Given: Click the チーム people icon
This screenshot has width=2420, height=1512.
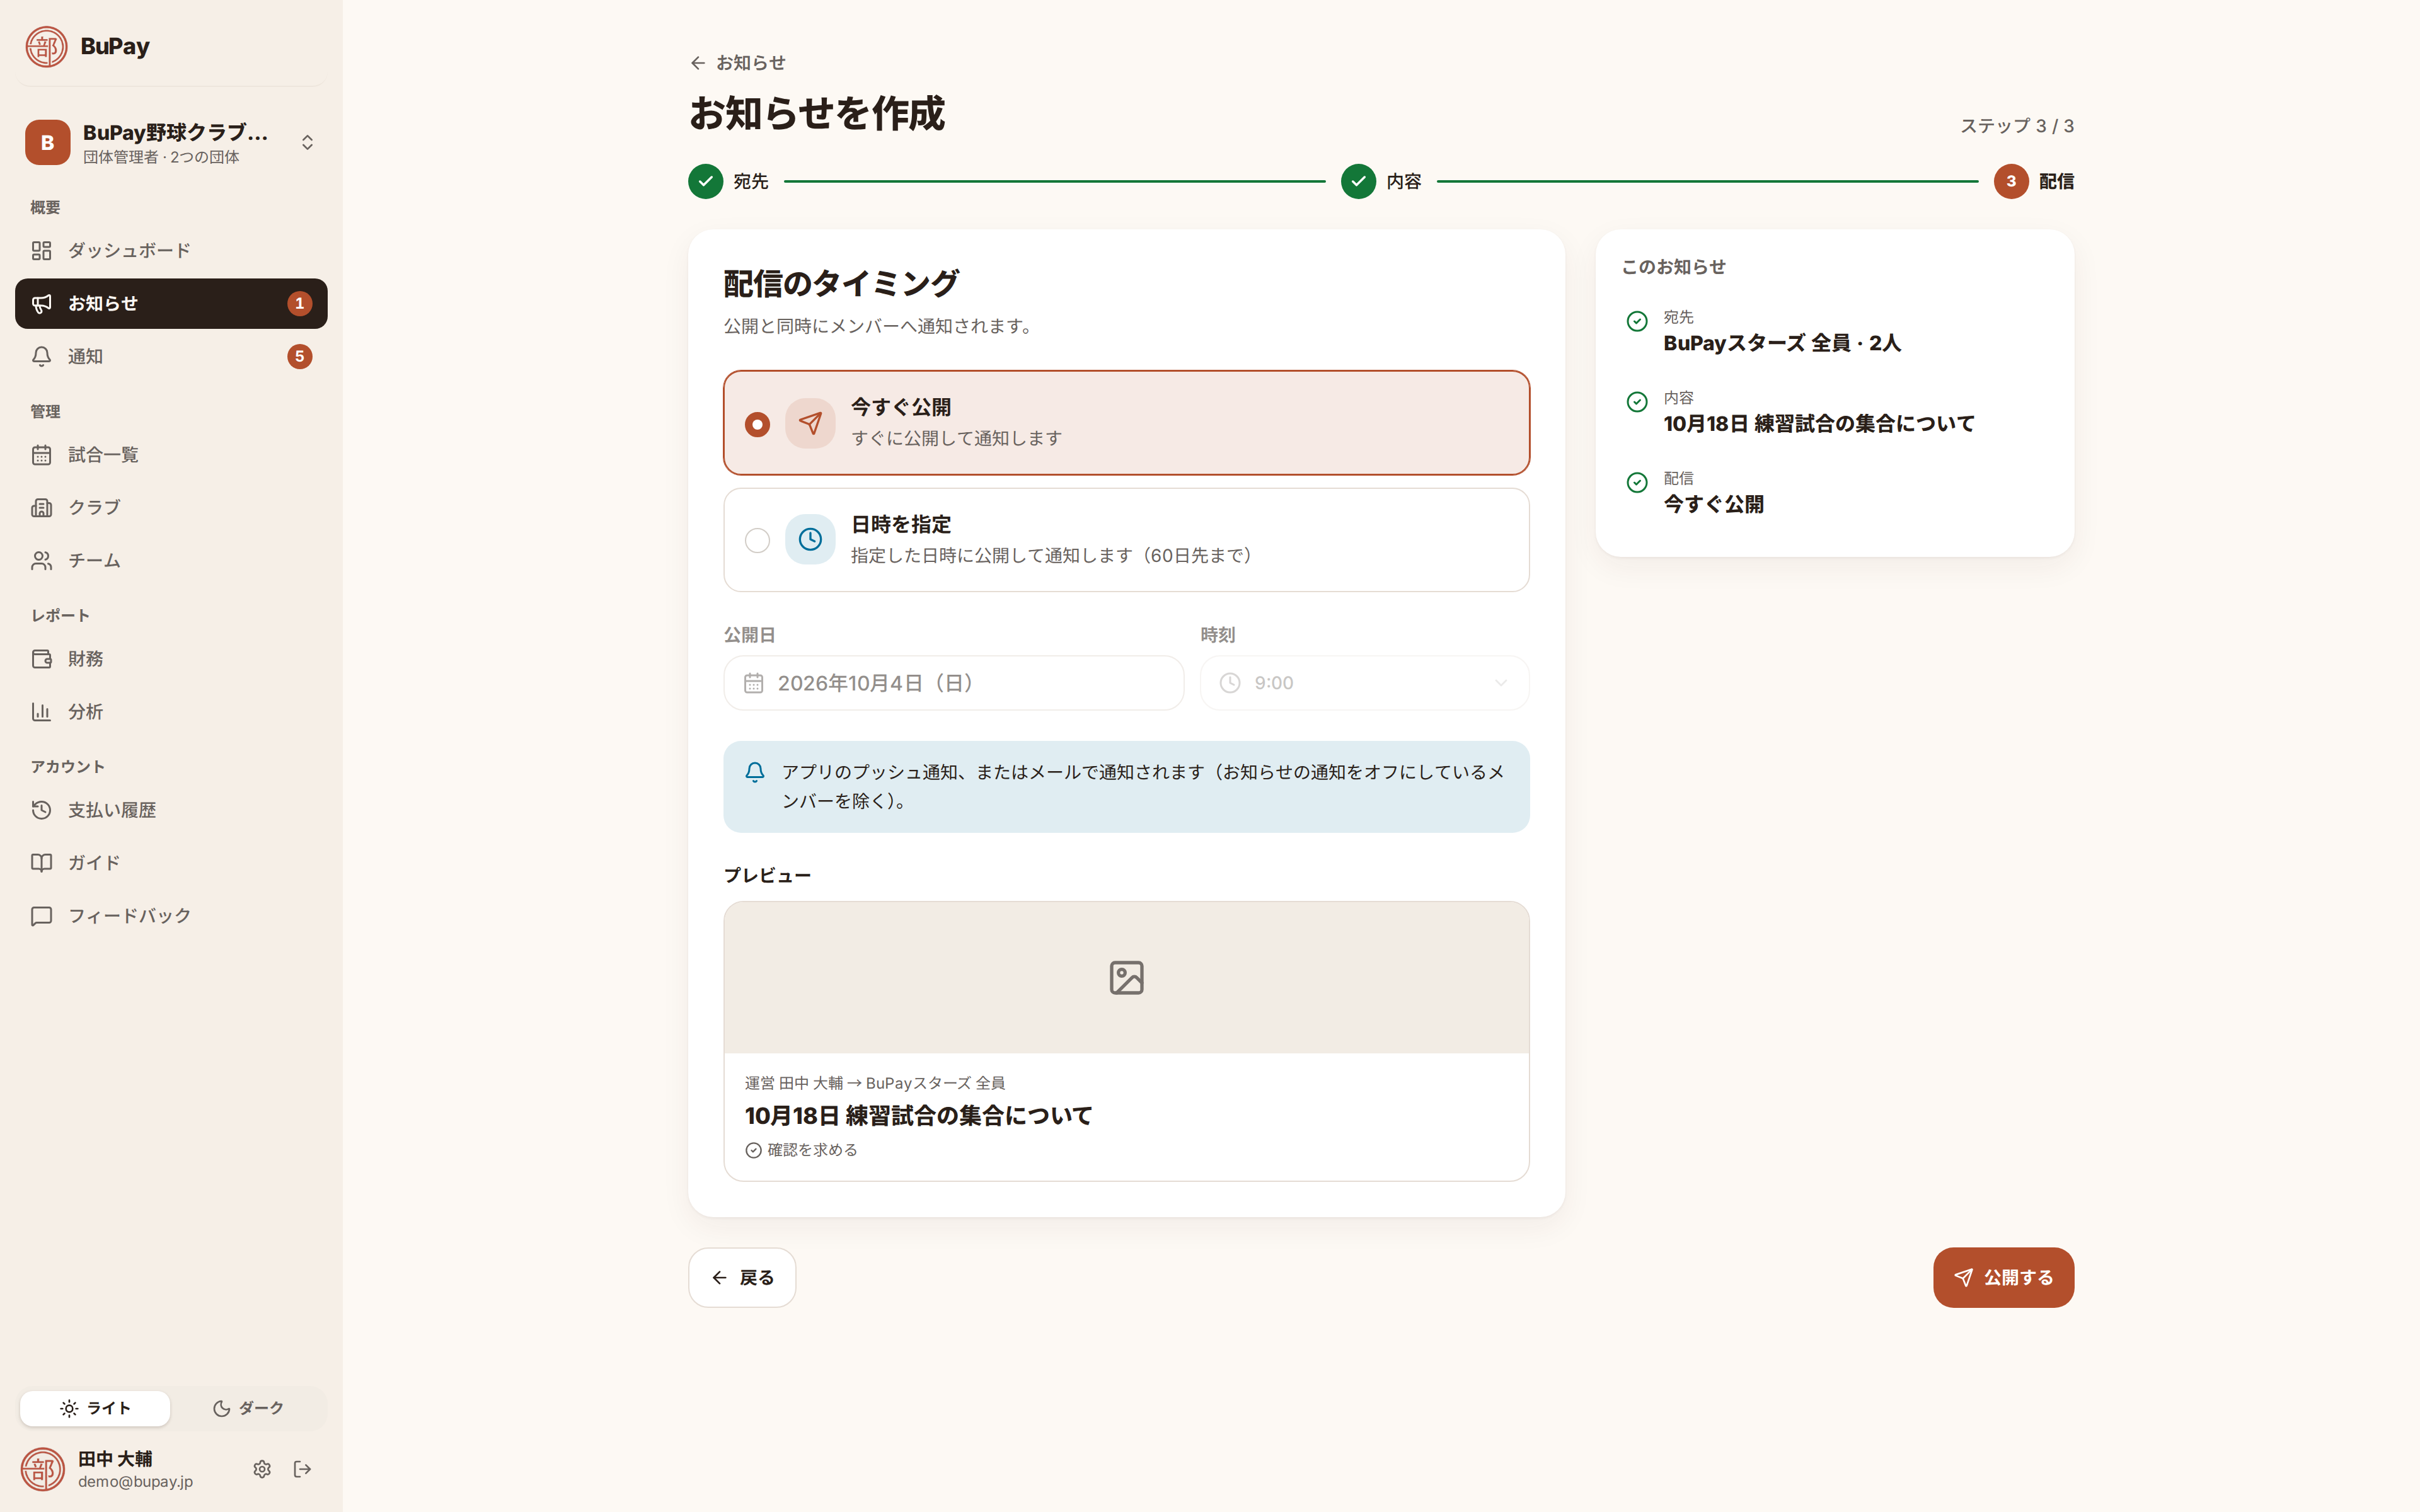Looking at the screenshot, I should coord(41,560).
